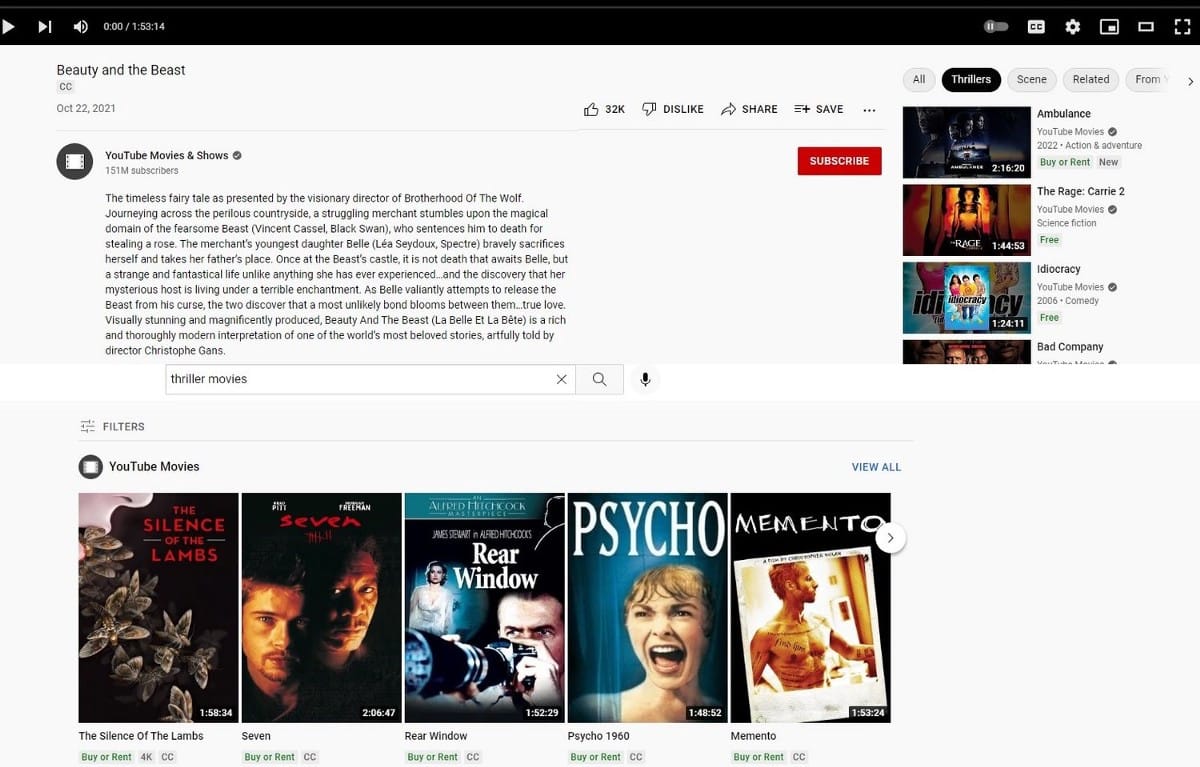1200x767 pixels.
Task: Toggle autoplay in the player bar
Action: click(996, 26)
